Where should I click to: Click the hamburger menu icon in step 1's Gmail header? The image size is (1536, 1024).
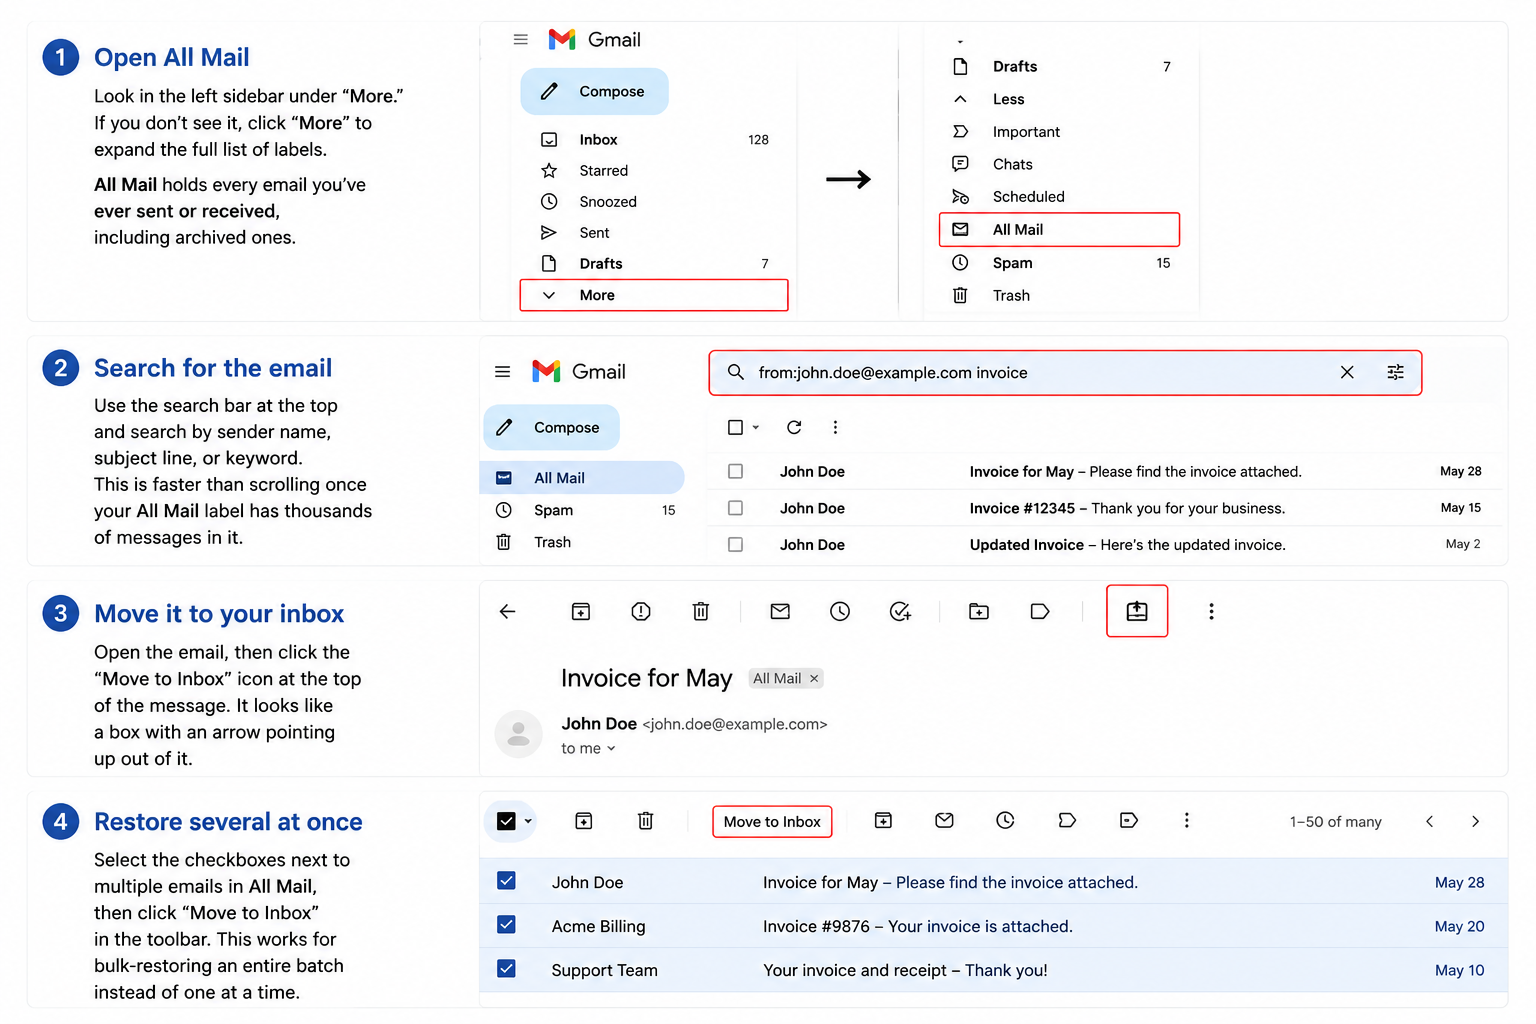(520, 40)
